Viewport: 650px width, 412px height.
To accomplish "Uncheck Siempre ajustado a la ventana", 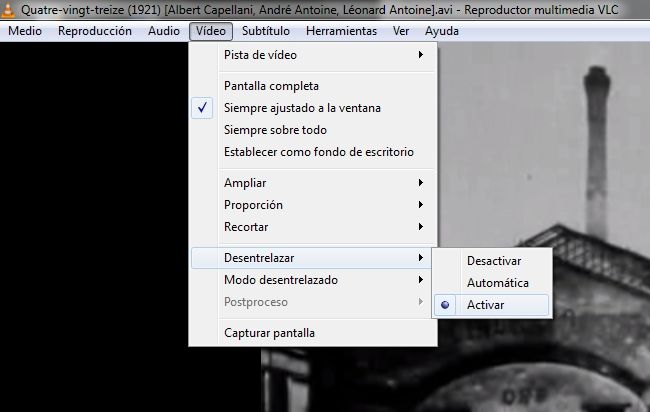I will coord(313,108).
